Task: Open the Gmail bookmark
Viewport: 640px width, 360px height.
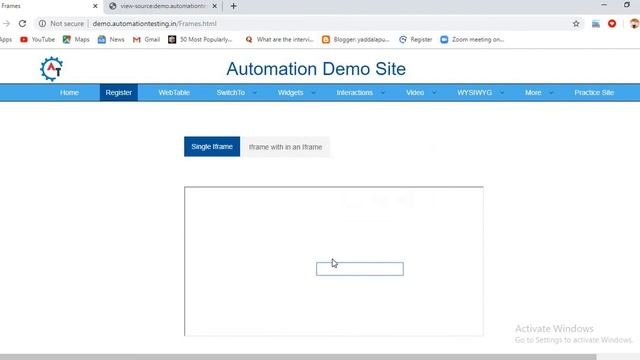Action: coord(146,40)
